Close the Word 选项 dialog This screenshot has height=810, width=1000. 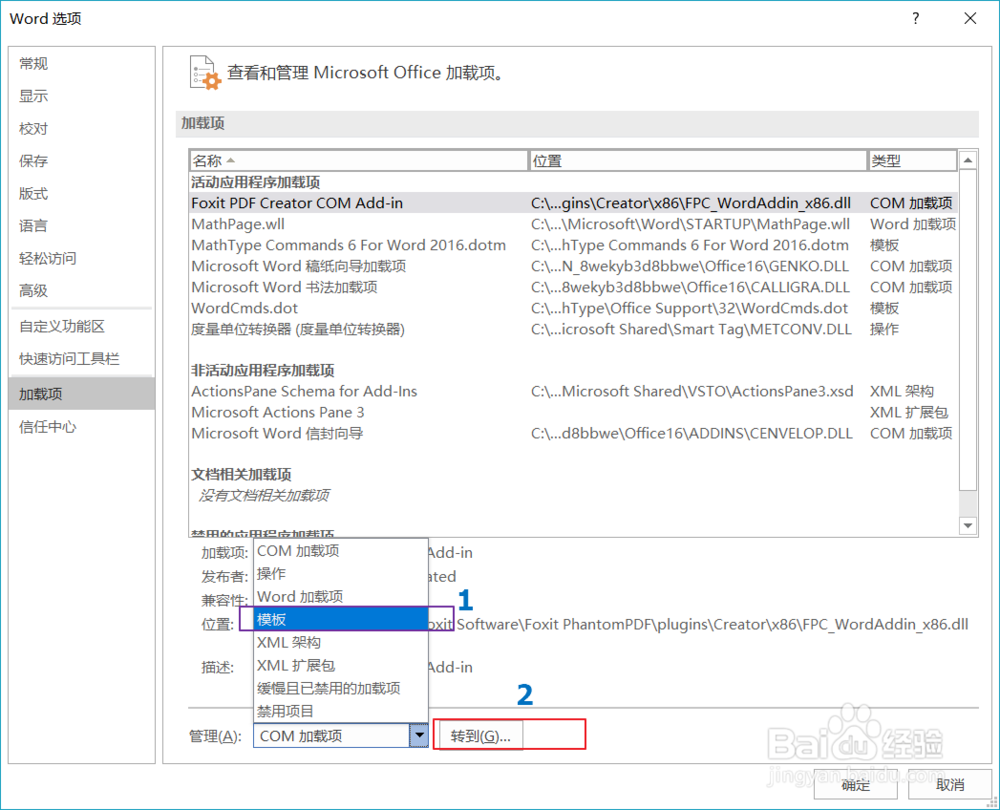[x=970, y=18]
